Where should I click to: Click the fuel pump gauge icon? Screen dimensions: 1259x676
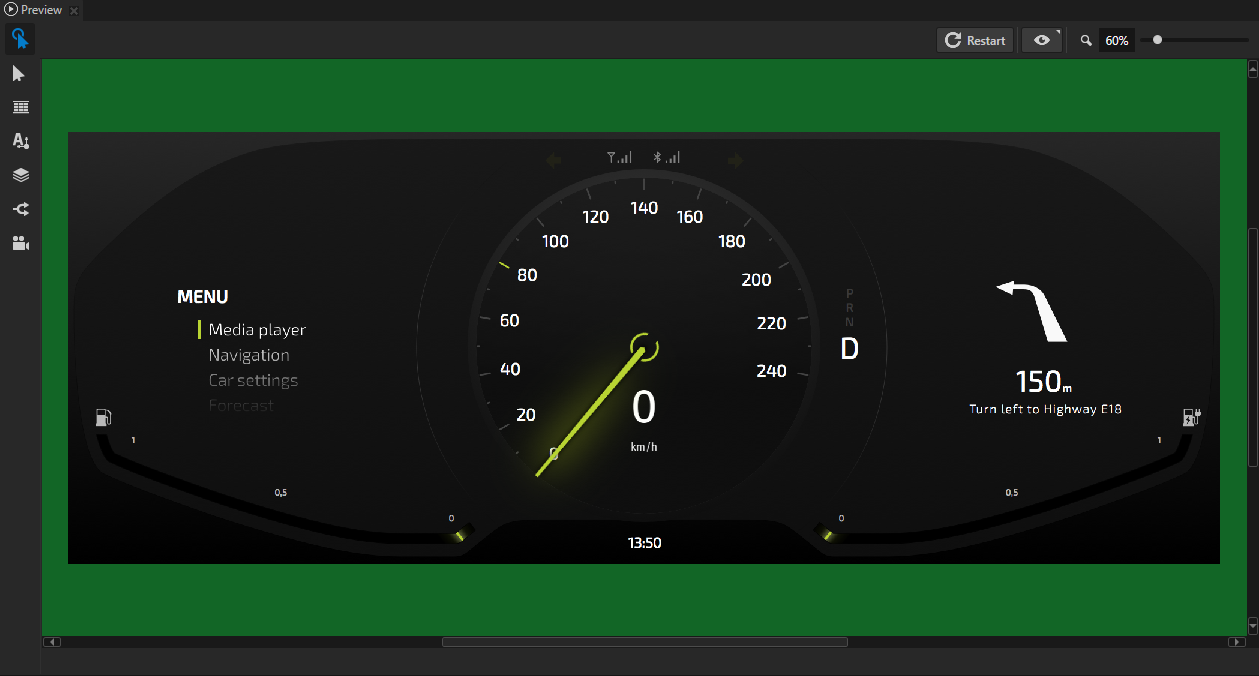tap(103, 417)
